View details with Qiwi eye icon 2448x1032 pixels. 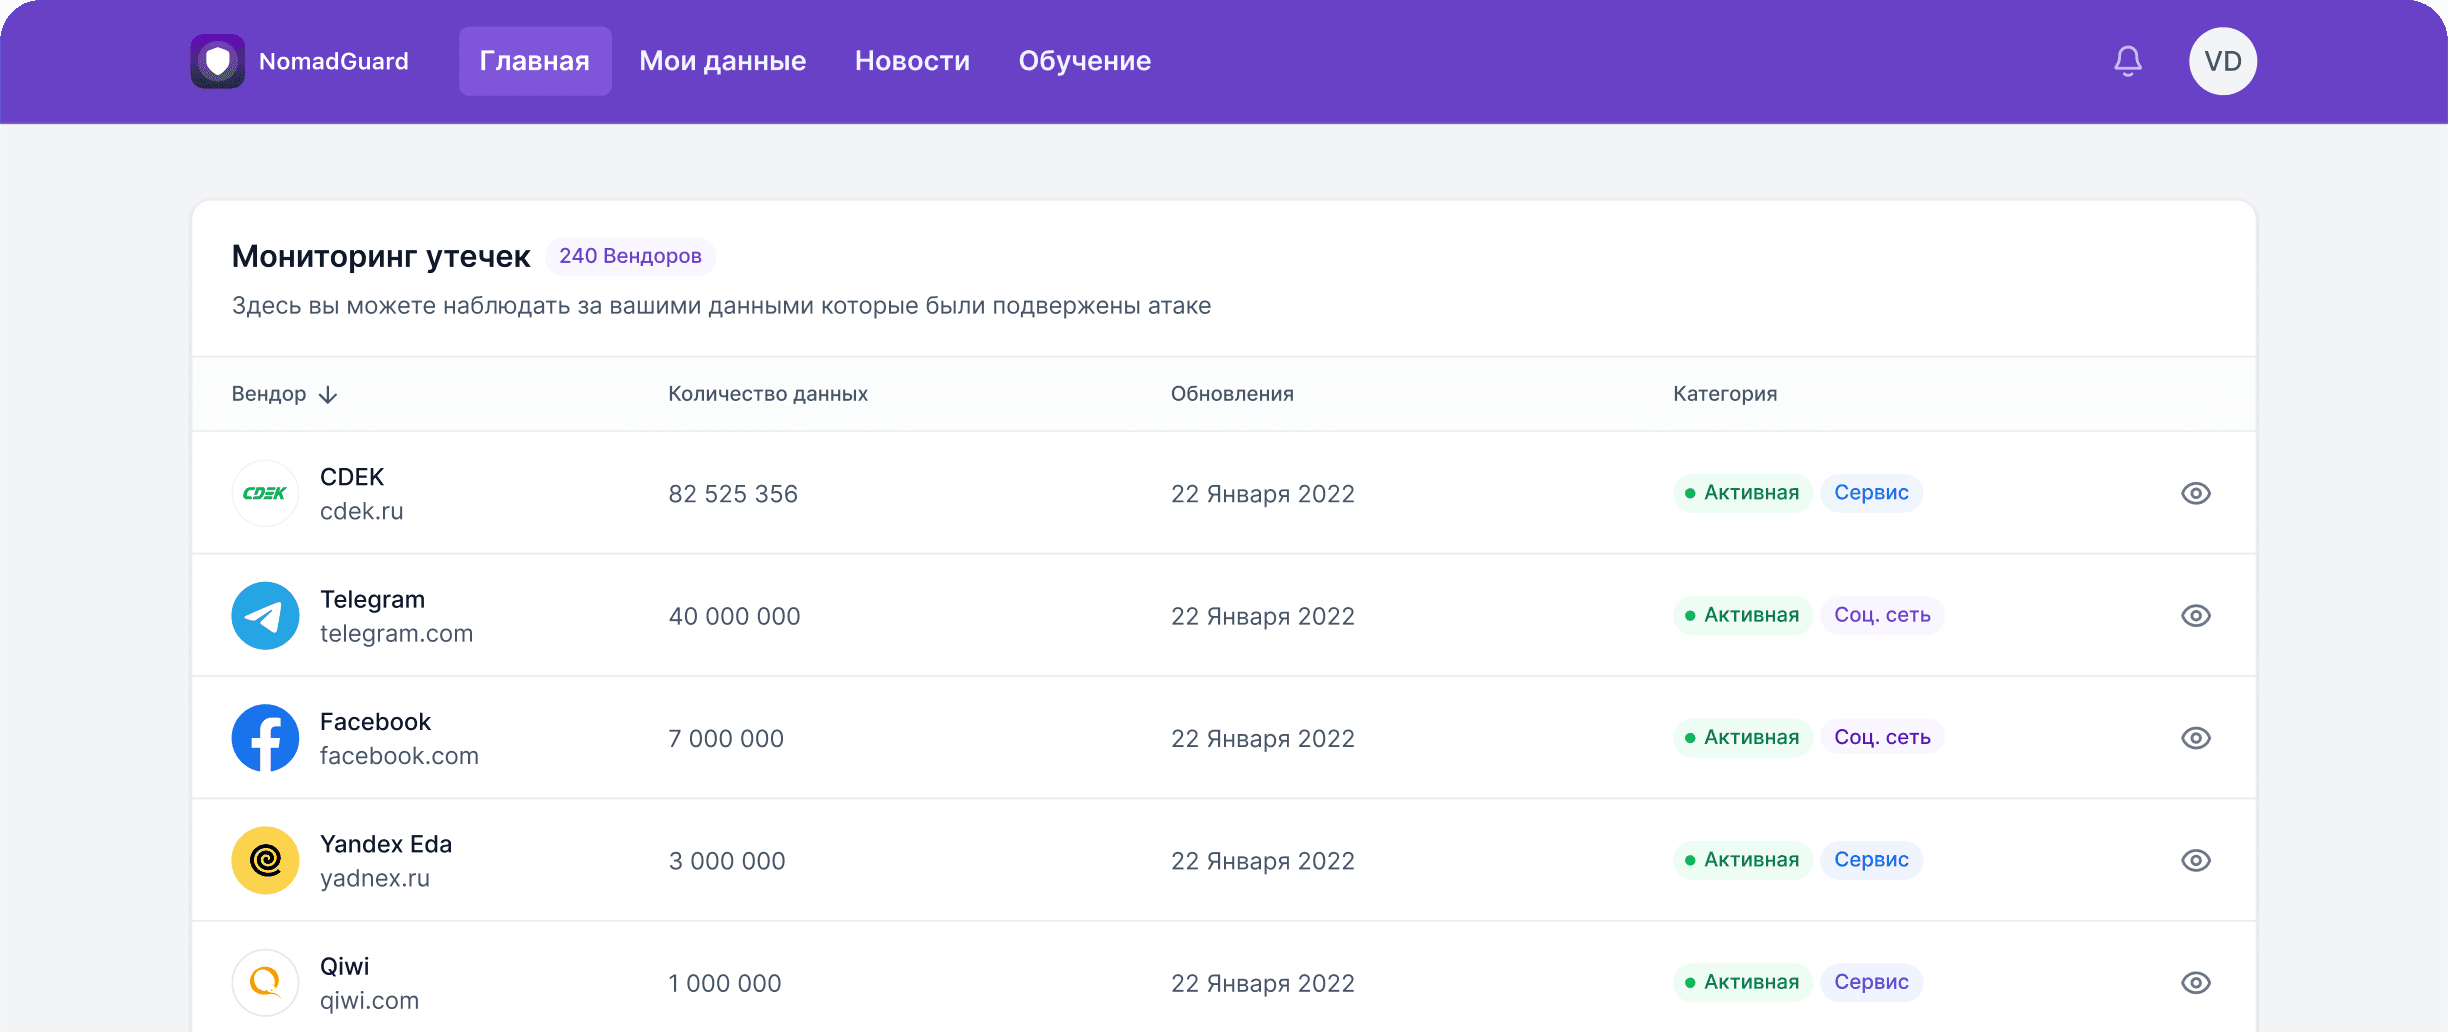pos(2196,983)
